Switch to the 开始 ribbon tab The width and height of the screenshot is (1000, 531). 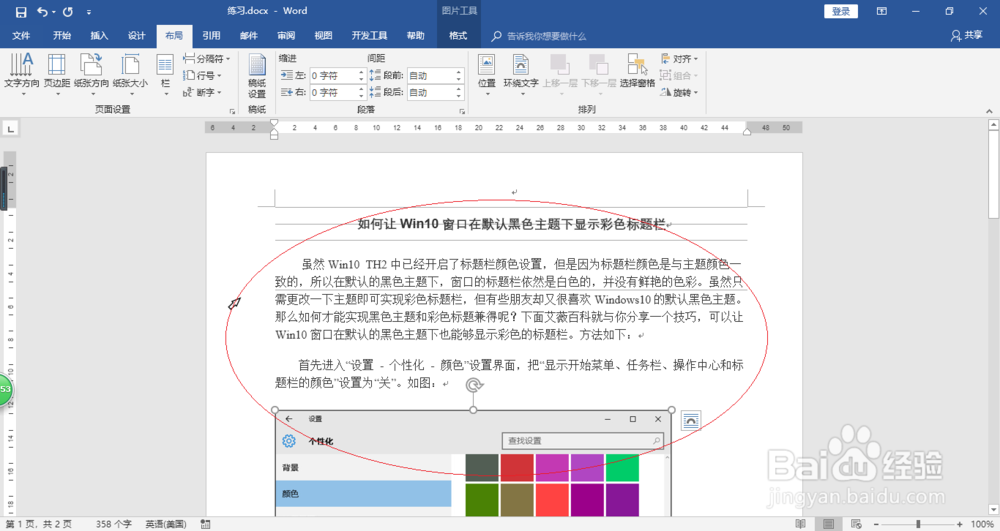tap(62, 36)
